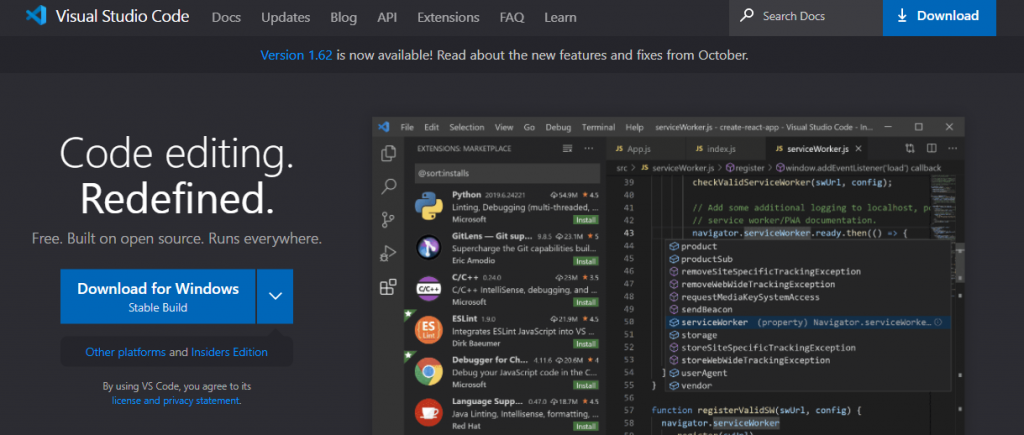Viewport: 1024px width, 435px height.
Task: Install the Language Support Java extension
Action: point(586,426)
